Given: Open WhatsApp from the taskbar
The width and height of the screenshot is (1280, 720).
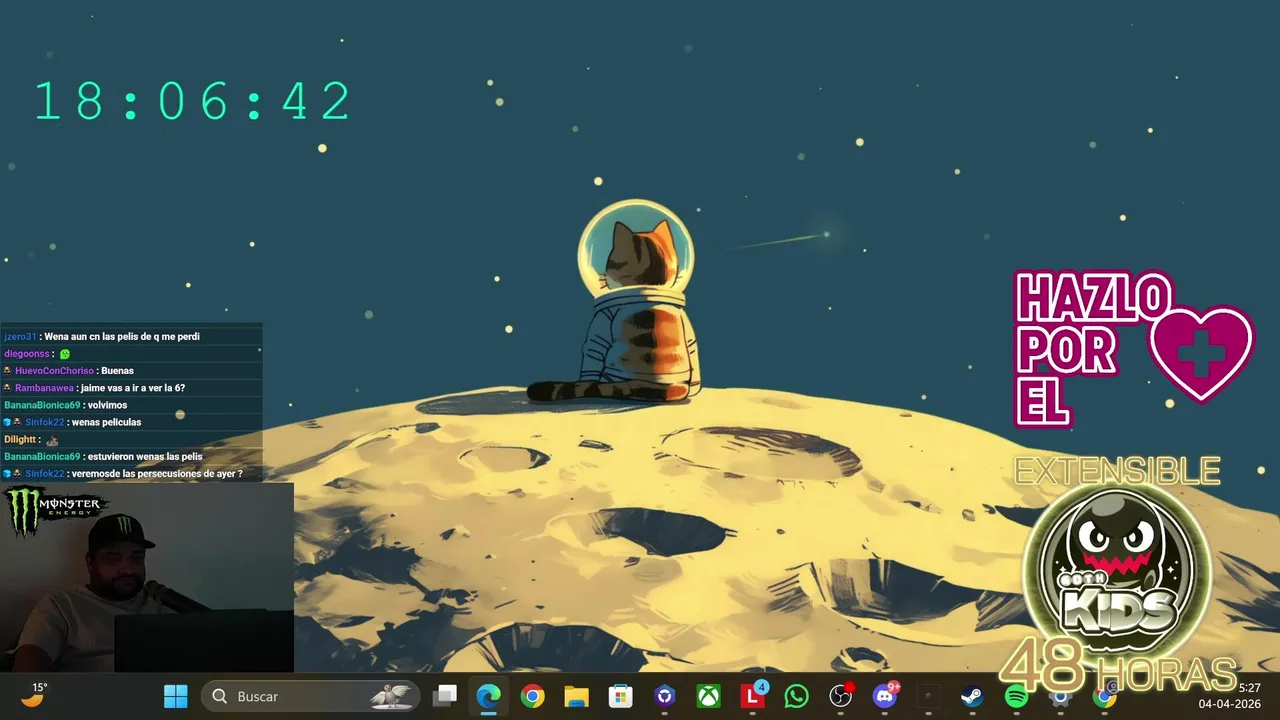Looking at the screenshot, I should [797, 696].
